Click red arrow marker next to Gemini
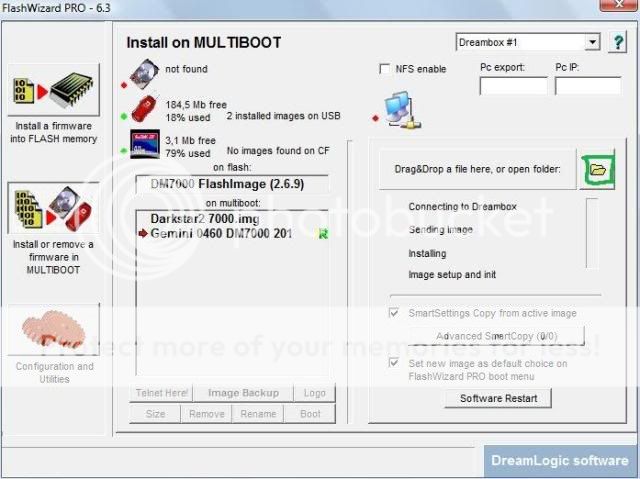 [143, 233]
